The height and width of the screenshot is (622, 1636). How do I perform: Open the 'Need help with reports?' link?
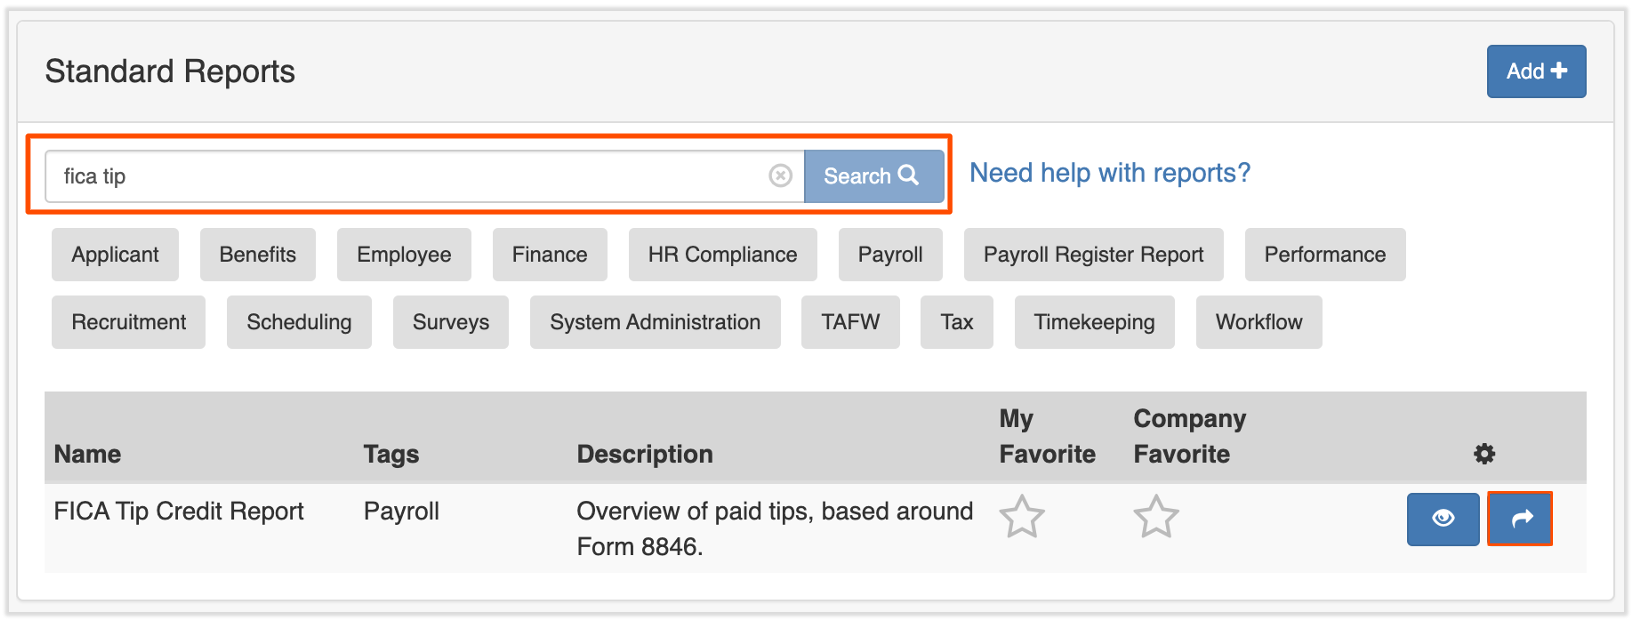click(x=1109, y=173)
